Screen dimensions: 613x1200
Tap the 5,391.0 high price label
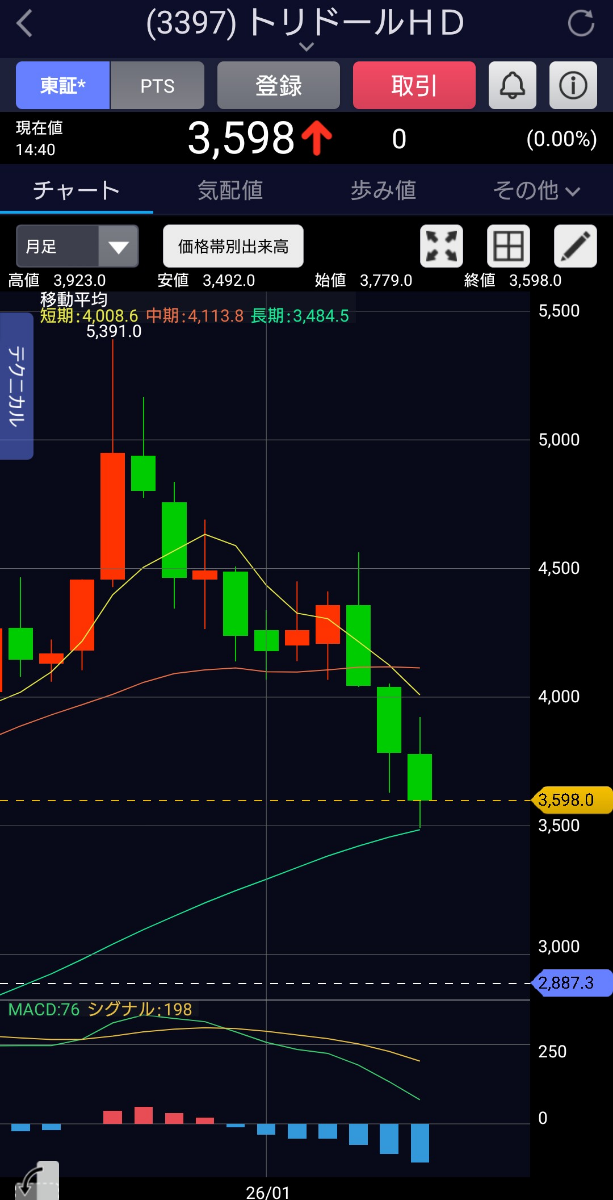pos(114,332)
